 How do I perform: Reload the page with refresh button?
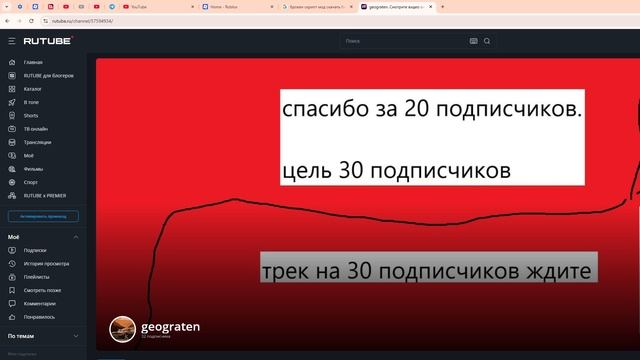coord(31,21)
